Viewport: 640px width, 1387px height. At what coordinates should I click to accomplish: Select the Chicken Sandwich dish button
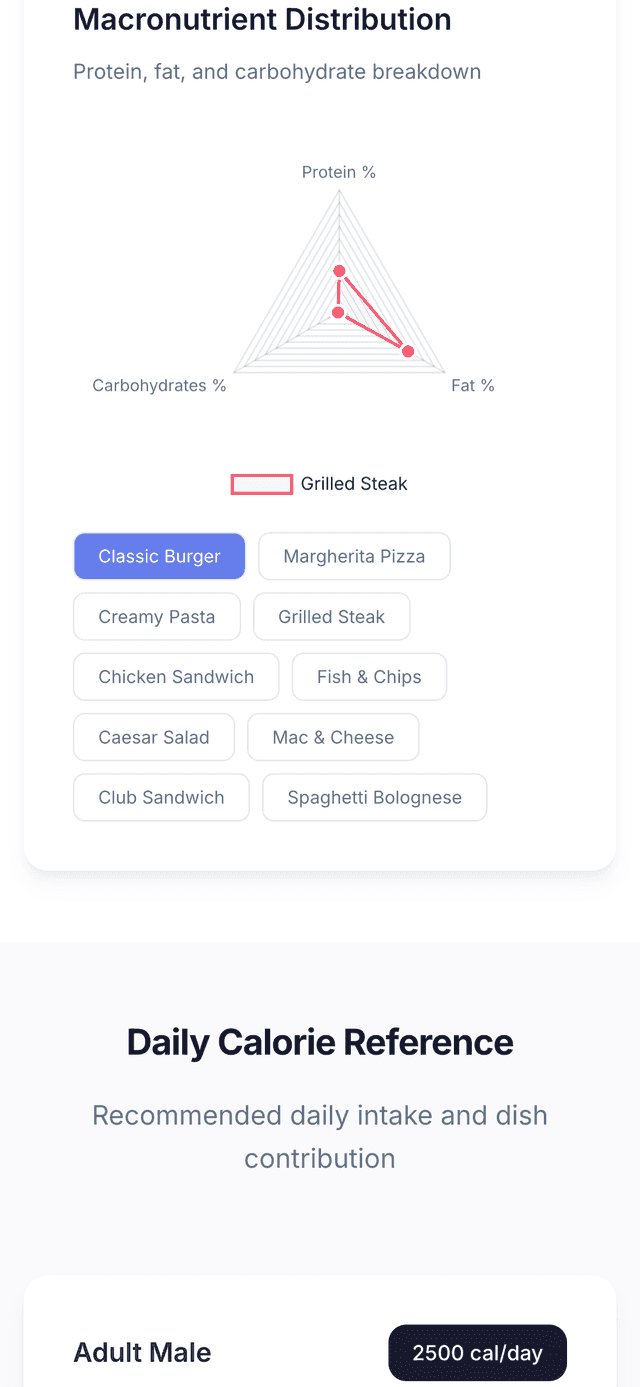pyautogui.click(x=176, y=677)
